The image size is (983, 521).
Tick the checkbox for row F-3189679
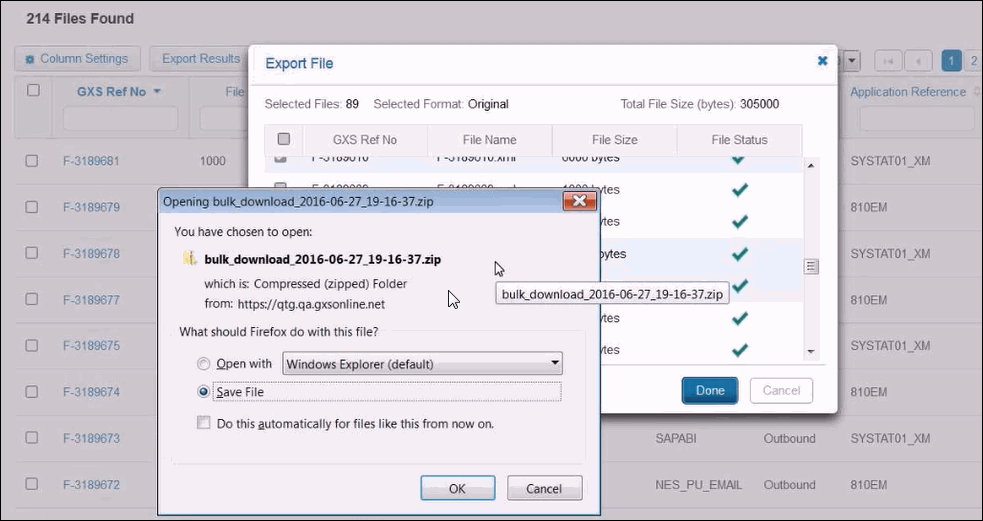pyautogui.click(x=32, y=207)
